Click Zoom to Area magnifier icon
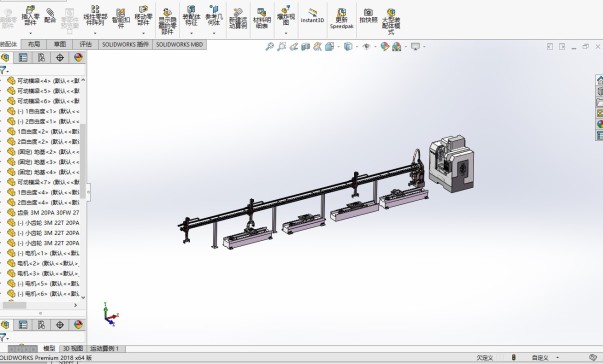603x364 pixels. [x=282, y=47]
